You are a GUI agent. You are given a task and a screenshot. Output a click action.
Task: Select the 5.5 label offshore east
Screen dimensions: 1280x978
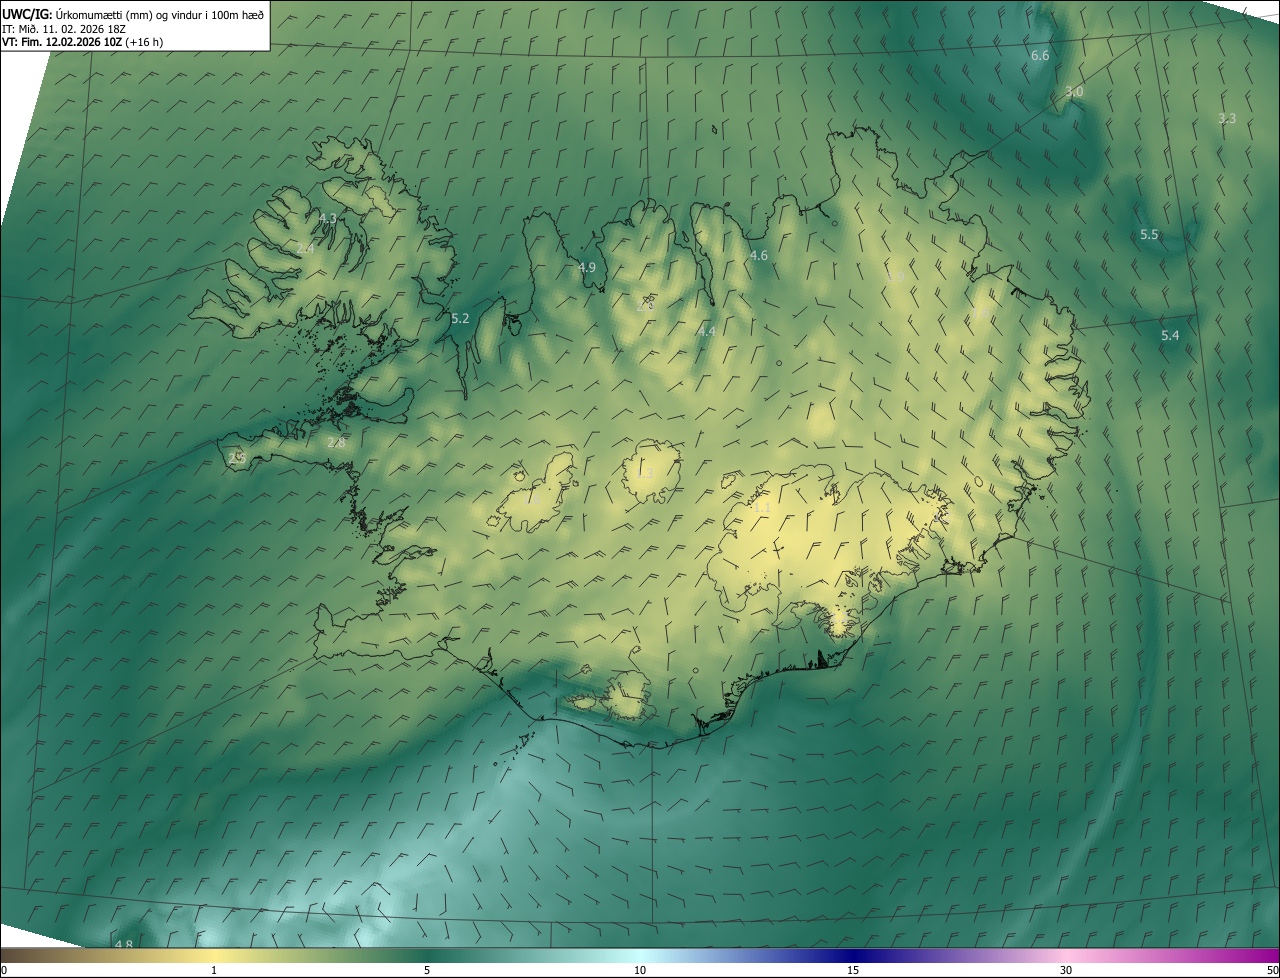pos(1149,235)
